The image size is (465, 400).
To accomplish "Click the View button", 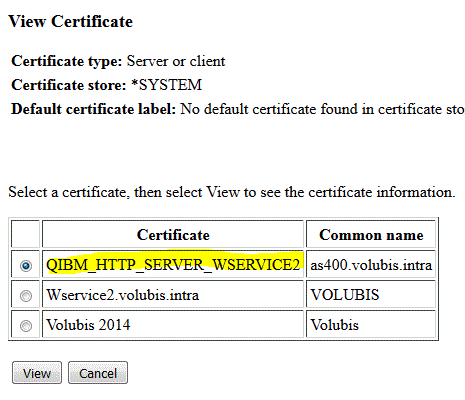I will 37,373.
